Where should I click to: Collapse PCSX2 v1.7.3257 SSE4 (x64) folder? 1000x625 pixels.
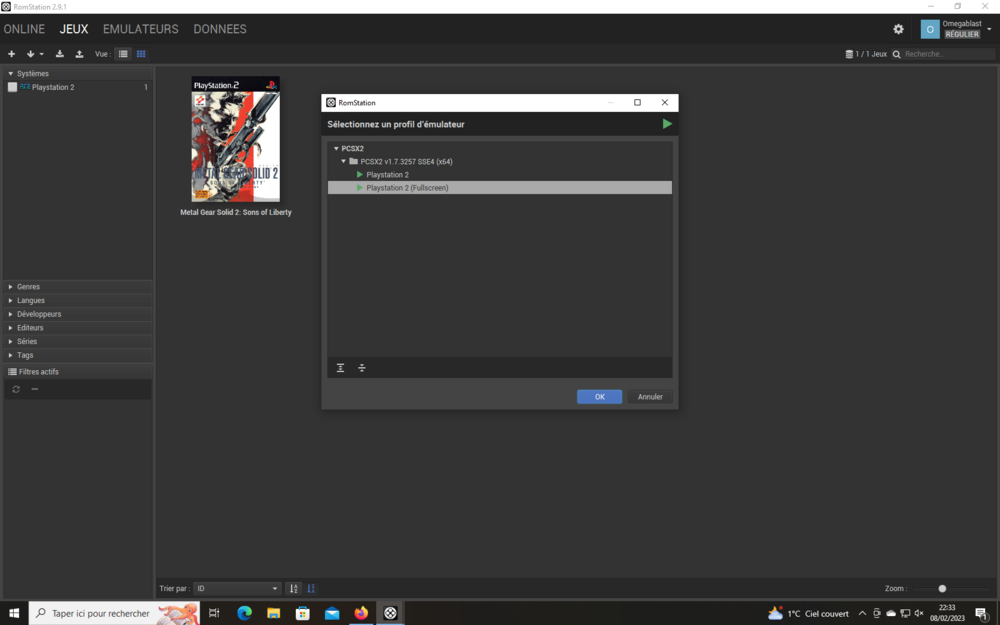point(343,161)
